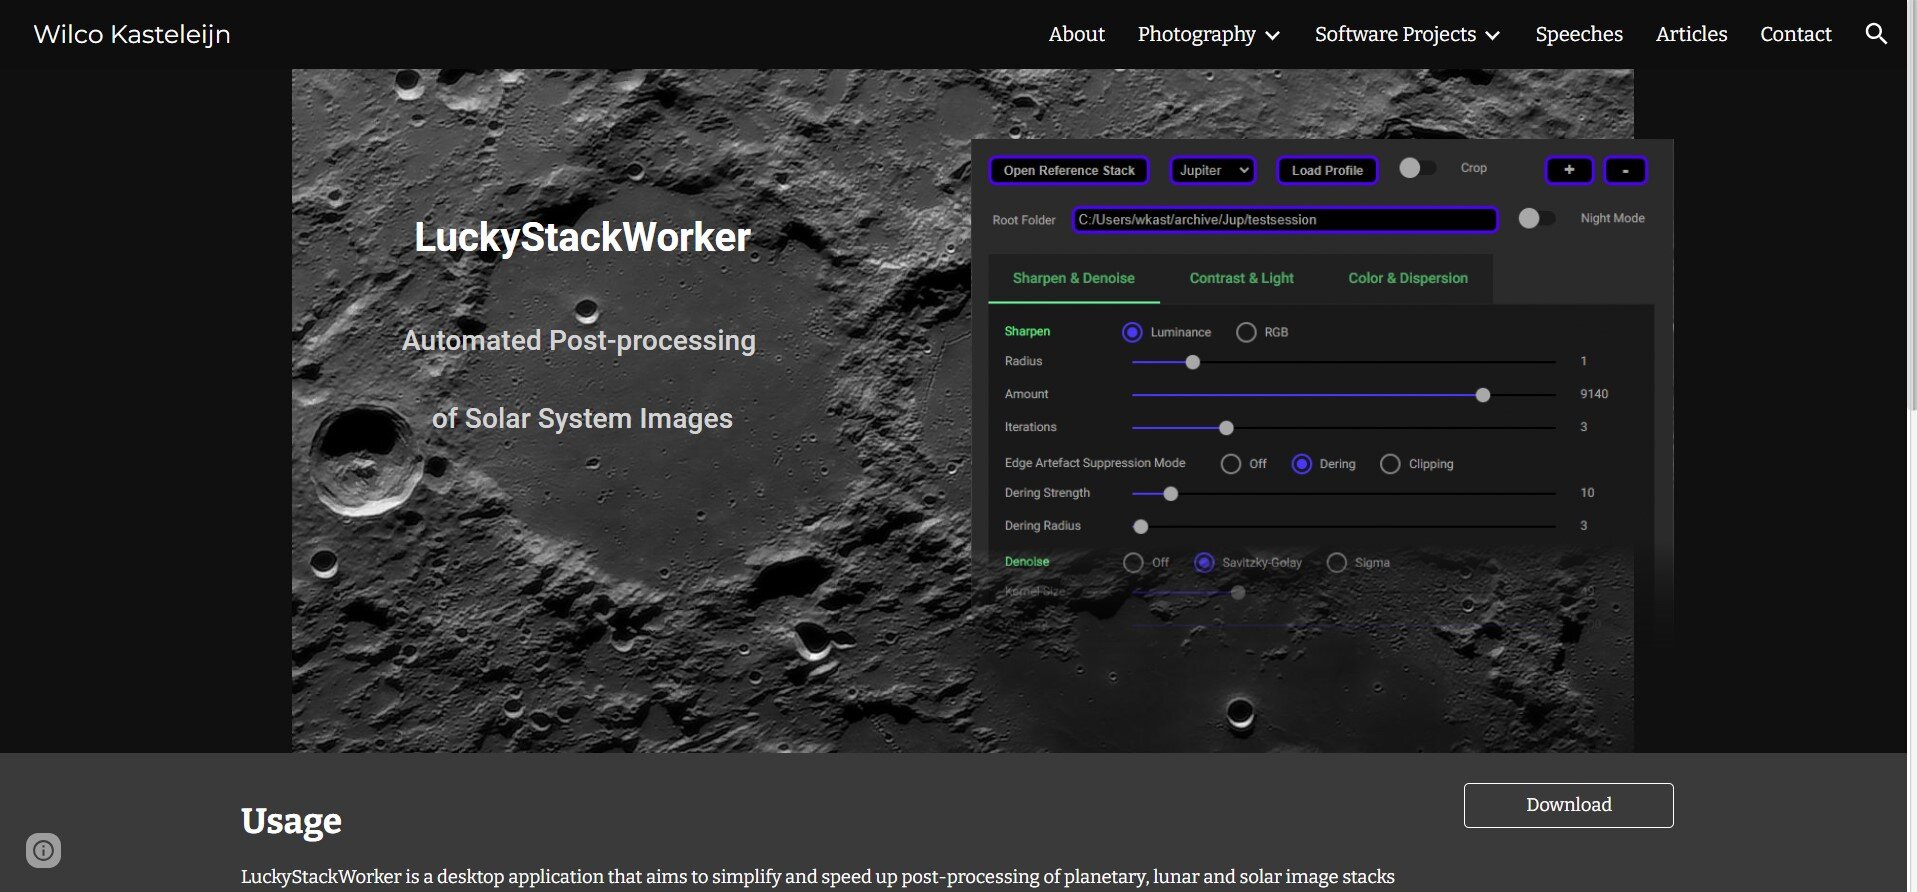
Task: Select Savitzky-Golay denoise option
Action: coord(1204,563)
